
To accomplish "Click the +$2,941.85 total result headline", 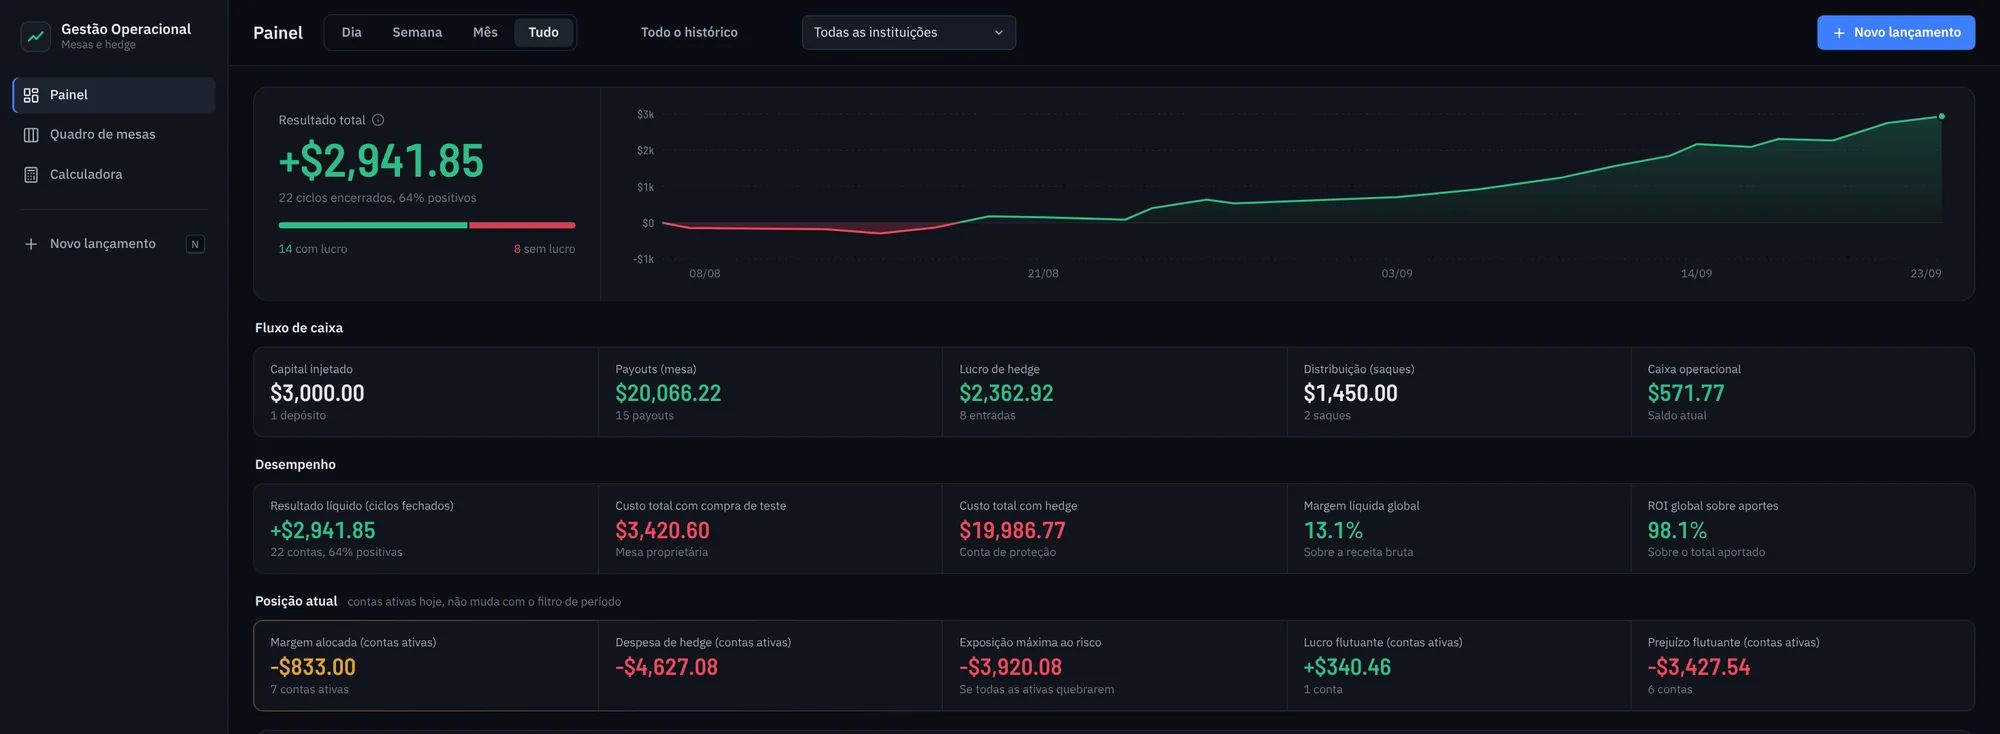I will click(x=381, y=161).
